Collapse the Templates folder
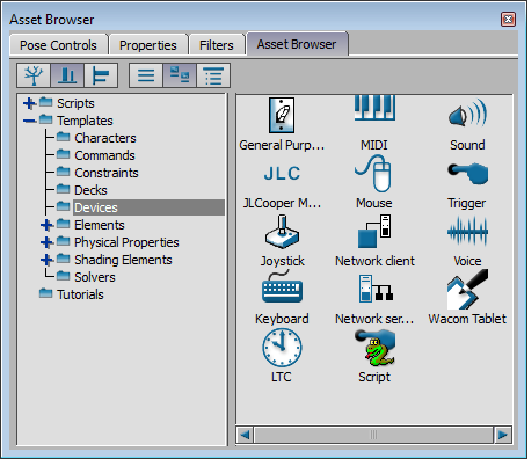This screenshot has width=527, height=459. click(x=30, y=120)
